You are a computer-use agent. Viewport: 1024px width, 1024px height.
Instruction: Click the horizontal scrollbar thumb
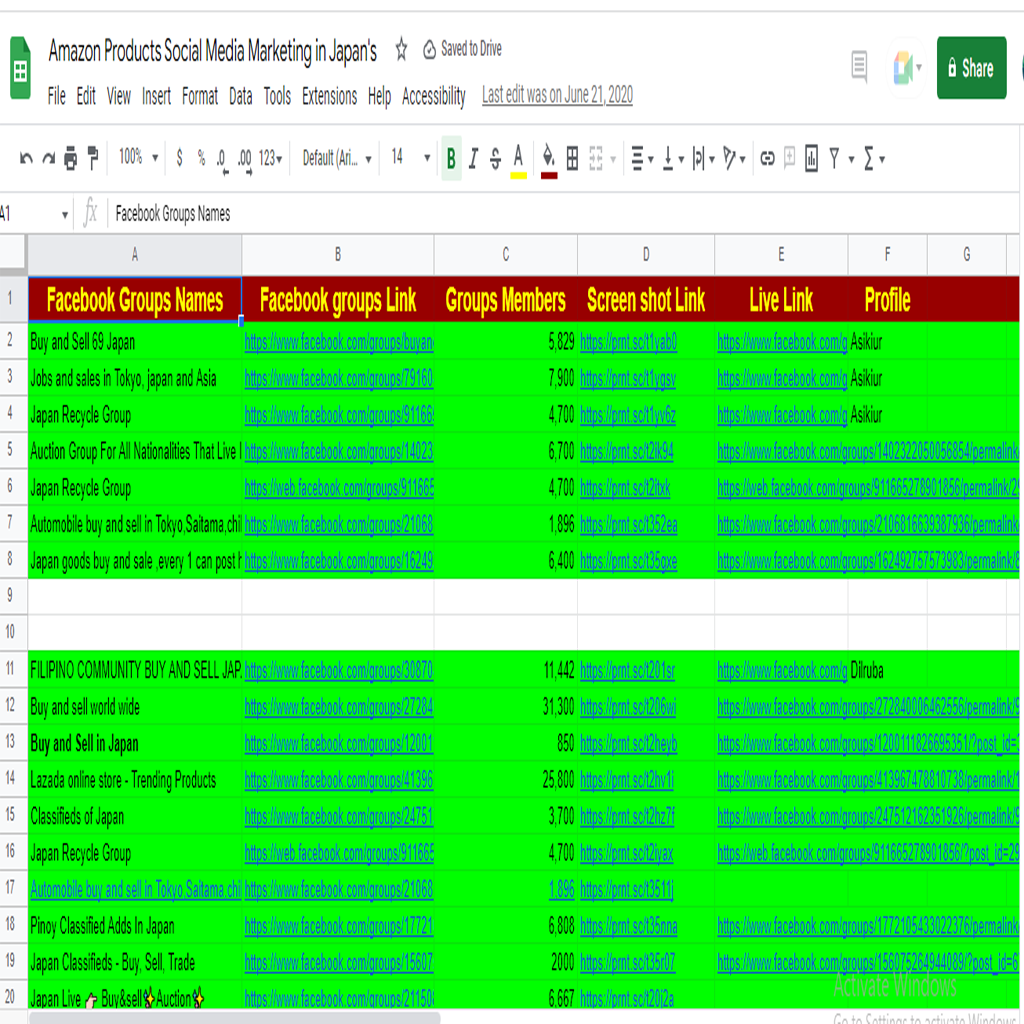point(235,1017)
